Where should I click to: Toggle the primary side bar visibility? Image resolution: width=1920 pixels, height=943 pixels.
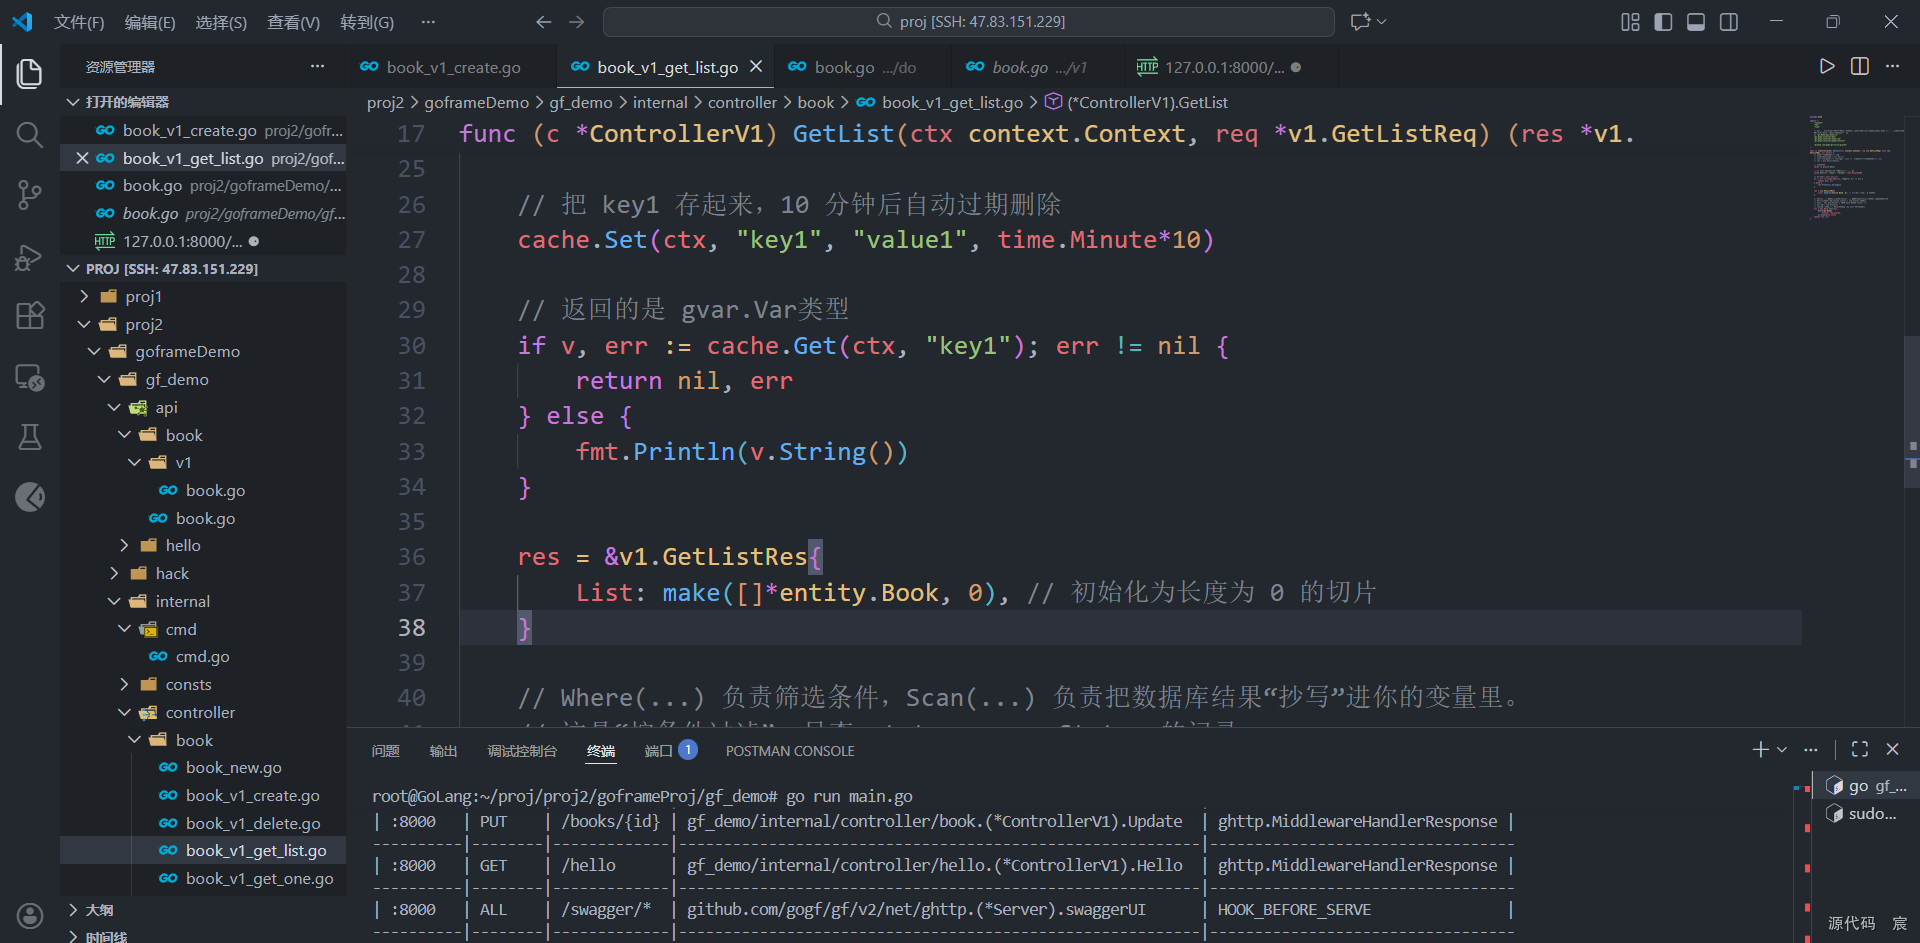[x=1663, y=22]
